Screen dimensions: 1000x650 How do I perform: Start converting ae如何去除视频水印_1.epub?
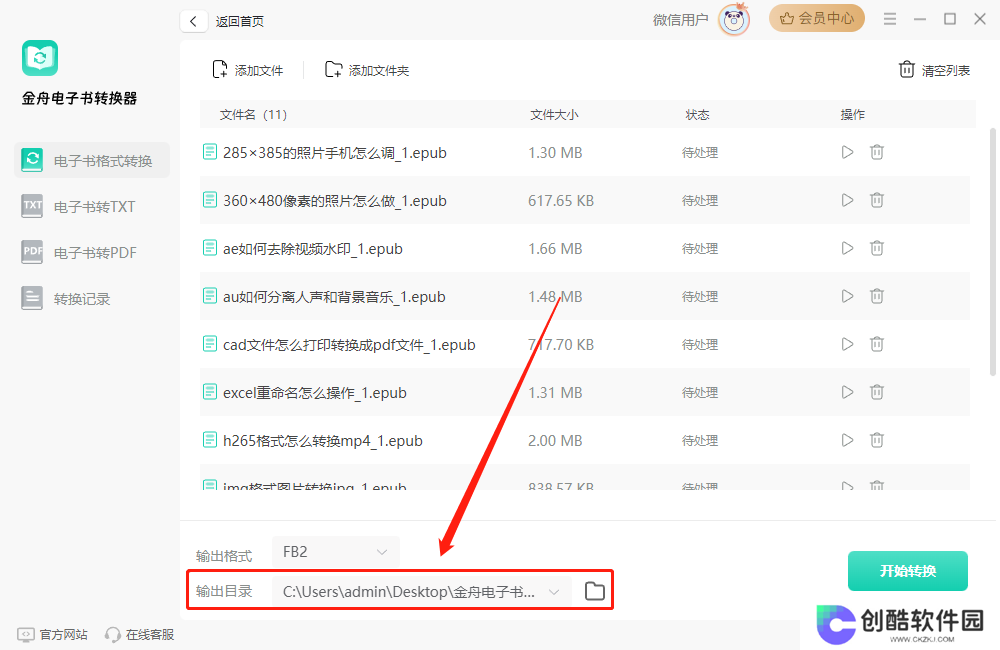(847, 247)
